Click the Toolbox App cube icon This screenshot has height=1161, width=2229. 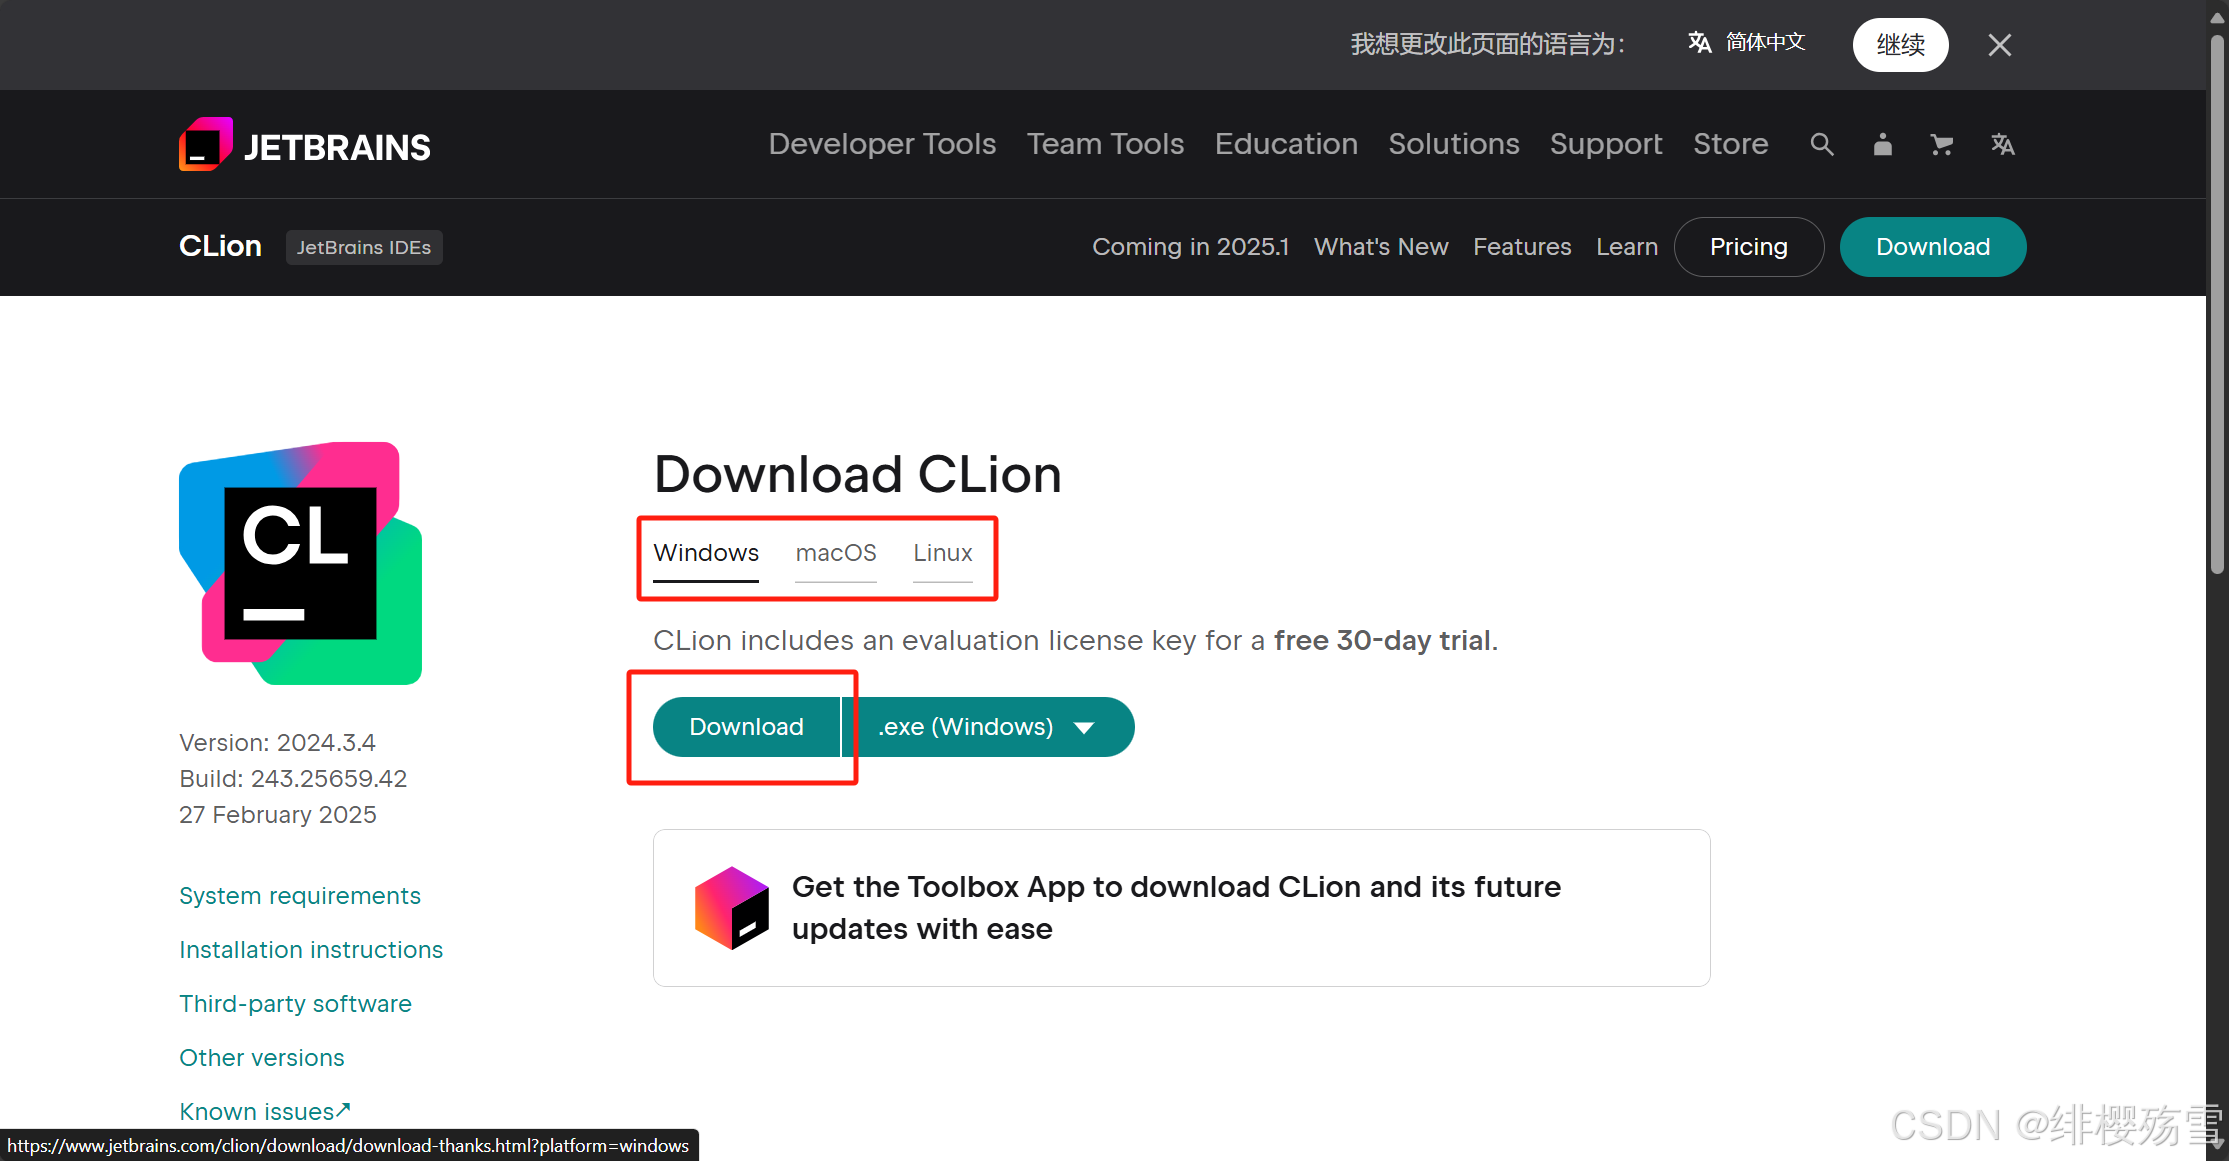732,908
